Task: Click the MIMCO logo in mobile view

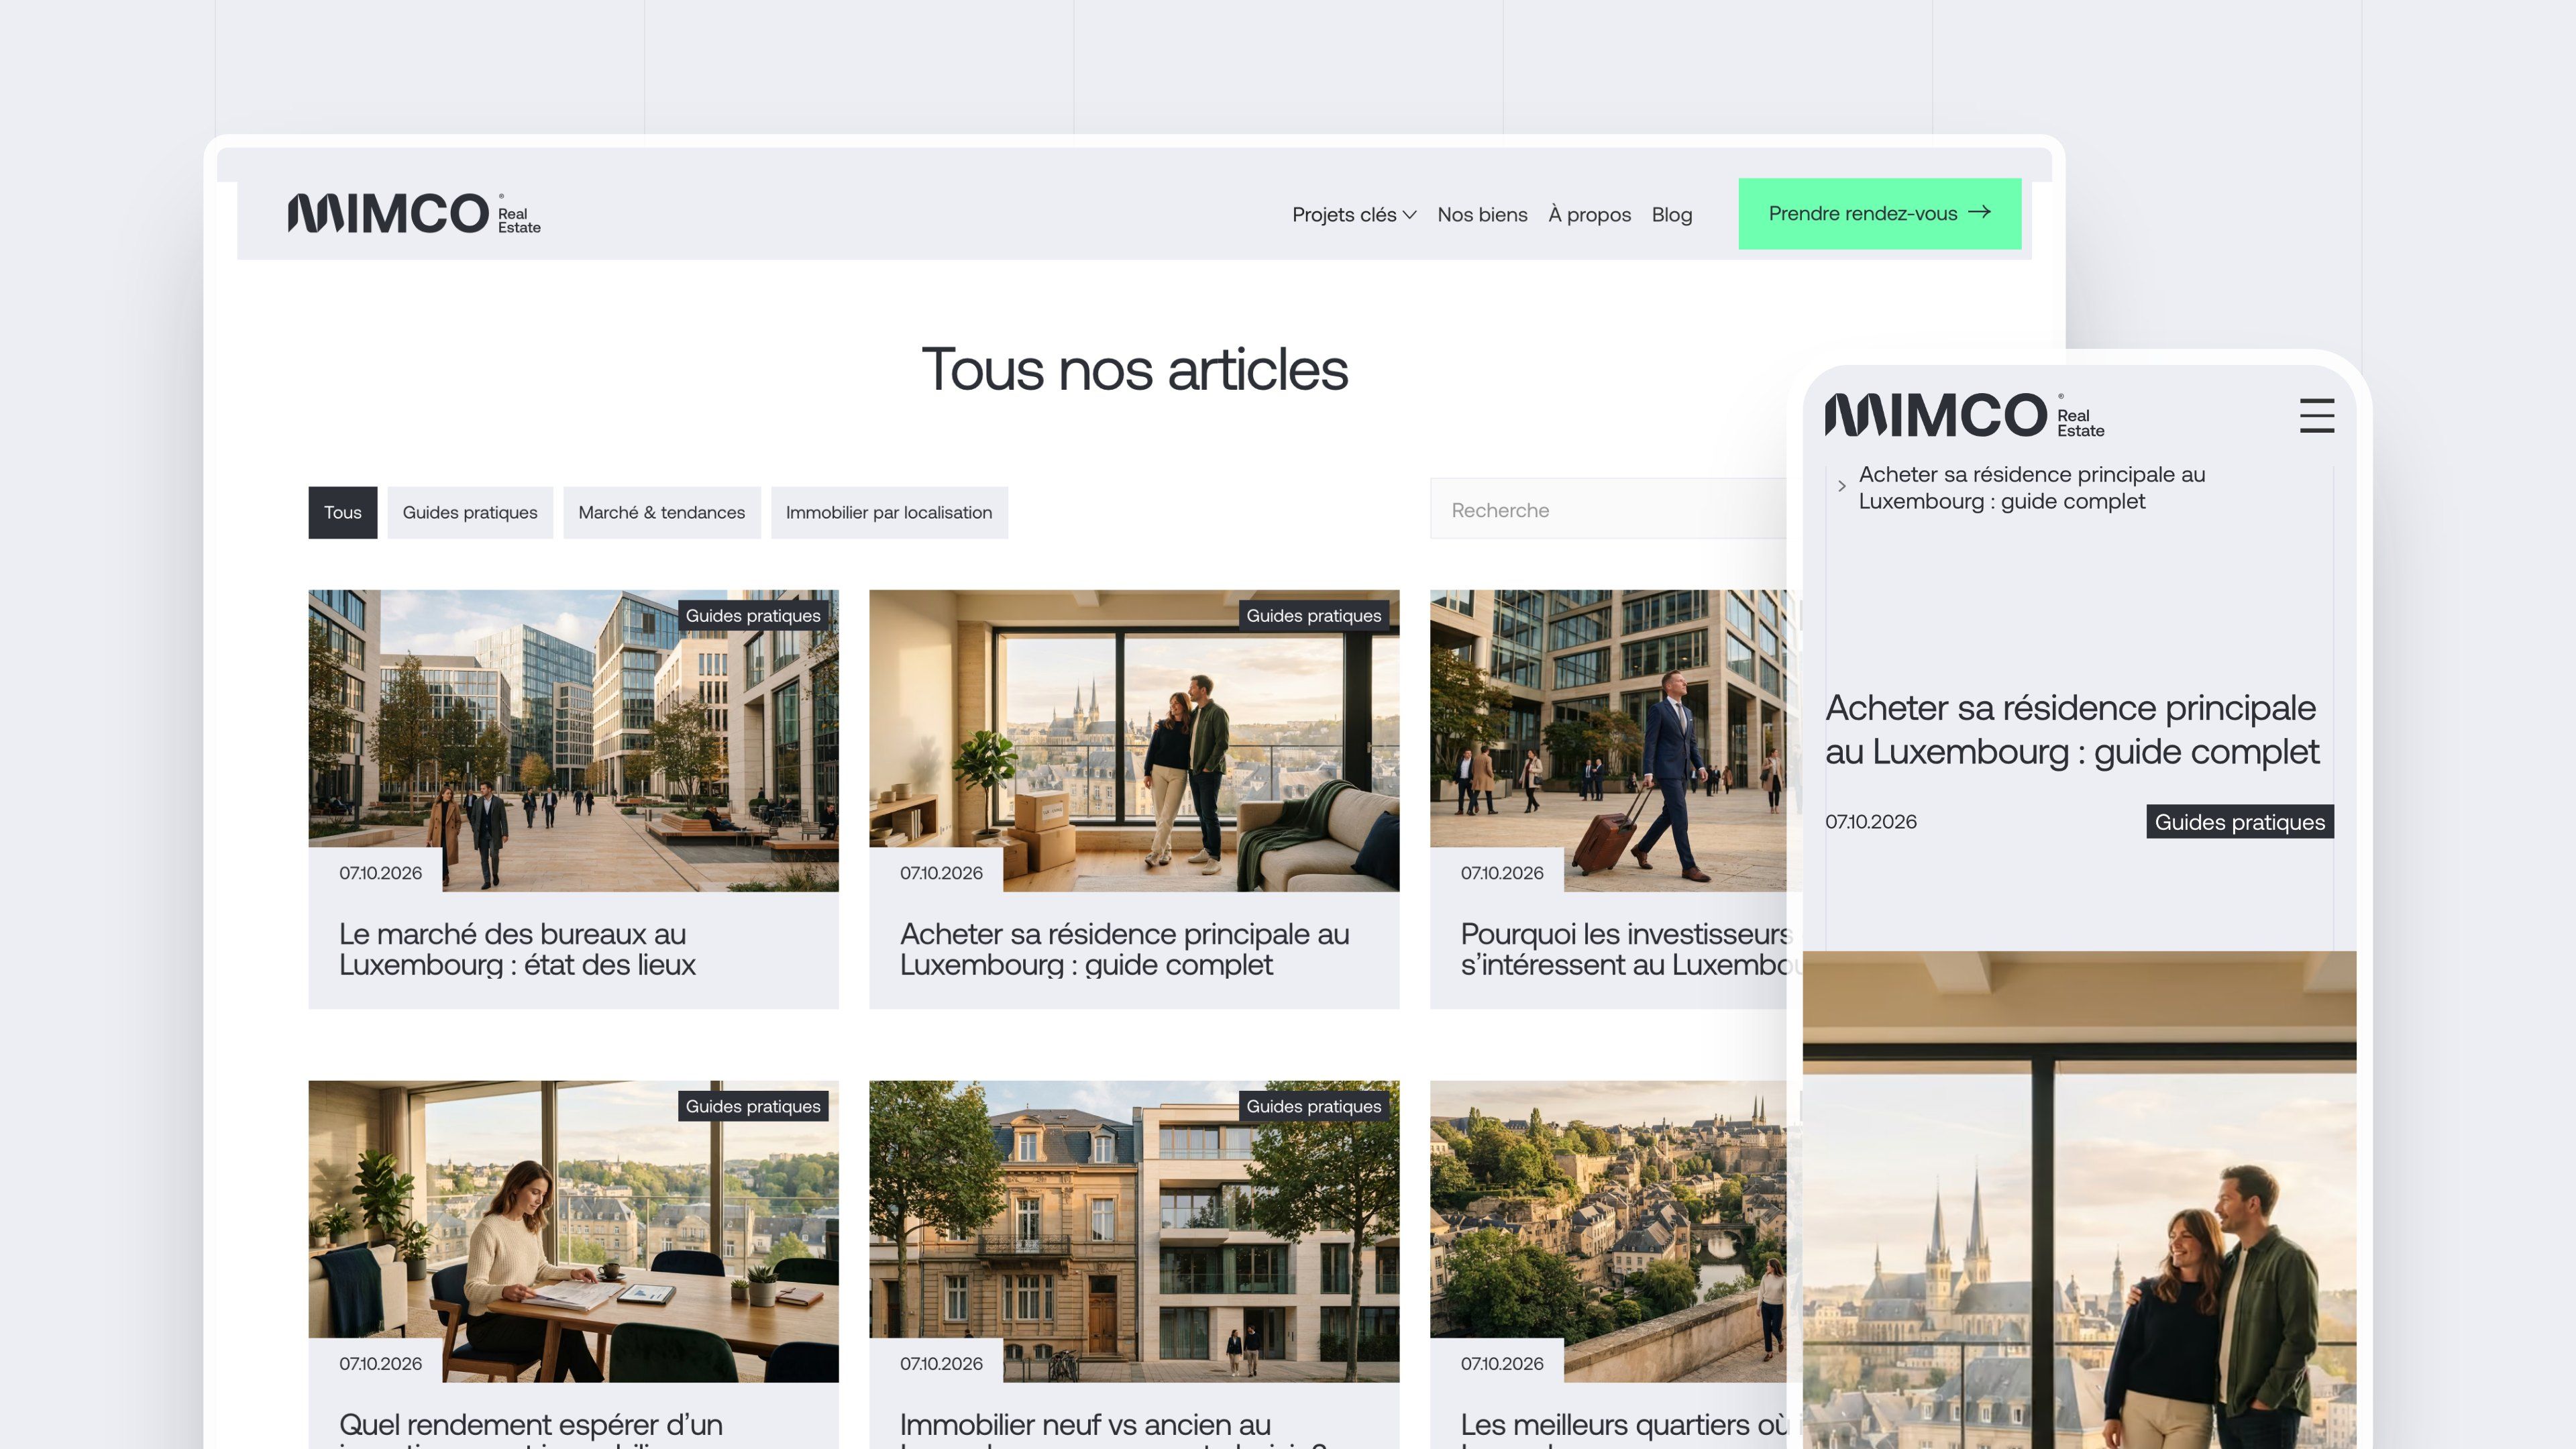Action: click(1964, 415)
